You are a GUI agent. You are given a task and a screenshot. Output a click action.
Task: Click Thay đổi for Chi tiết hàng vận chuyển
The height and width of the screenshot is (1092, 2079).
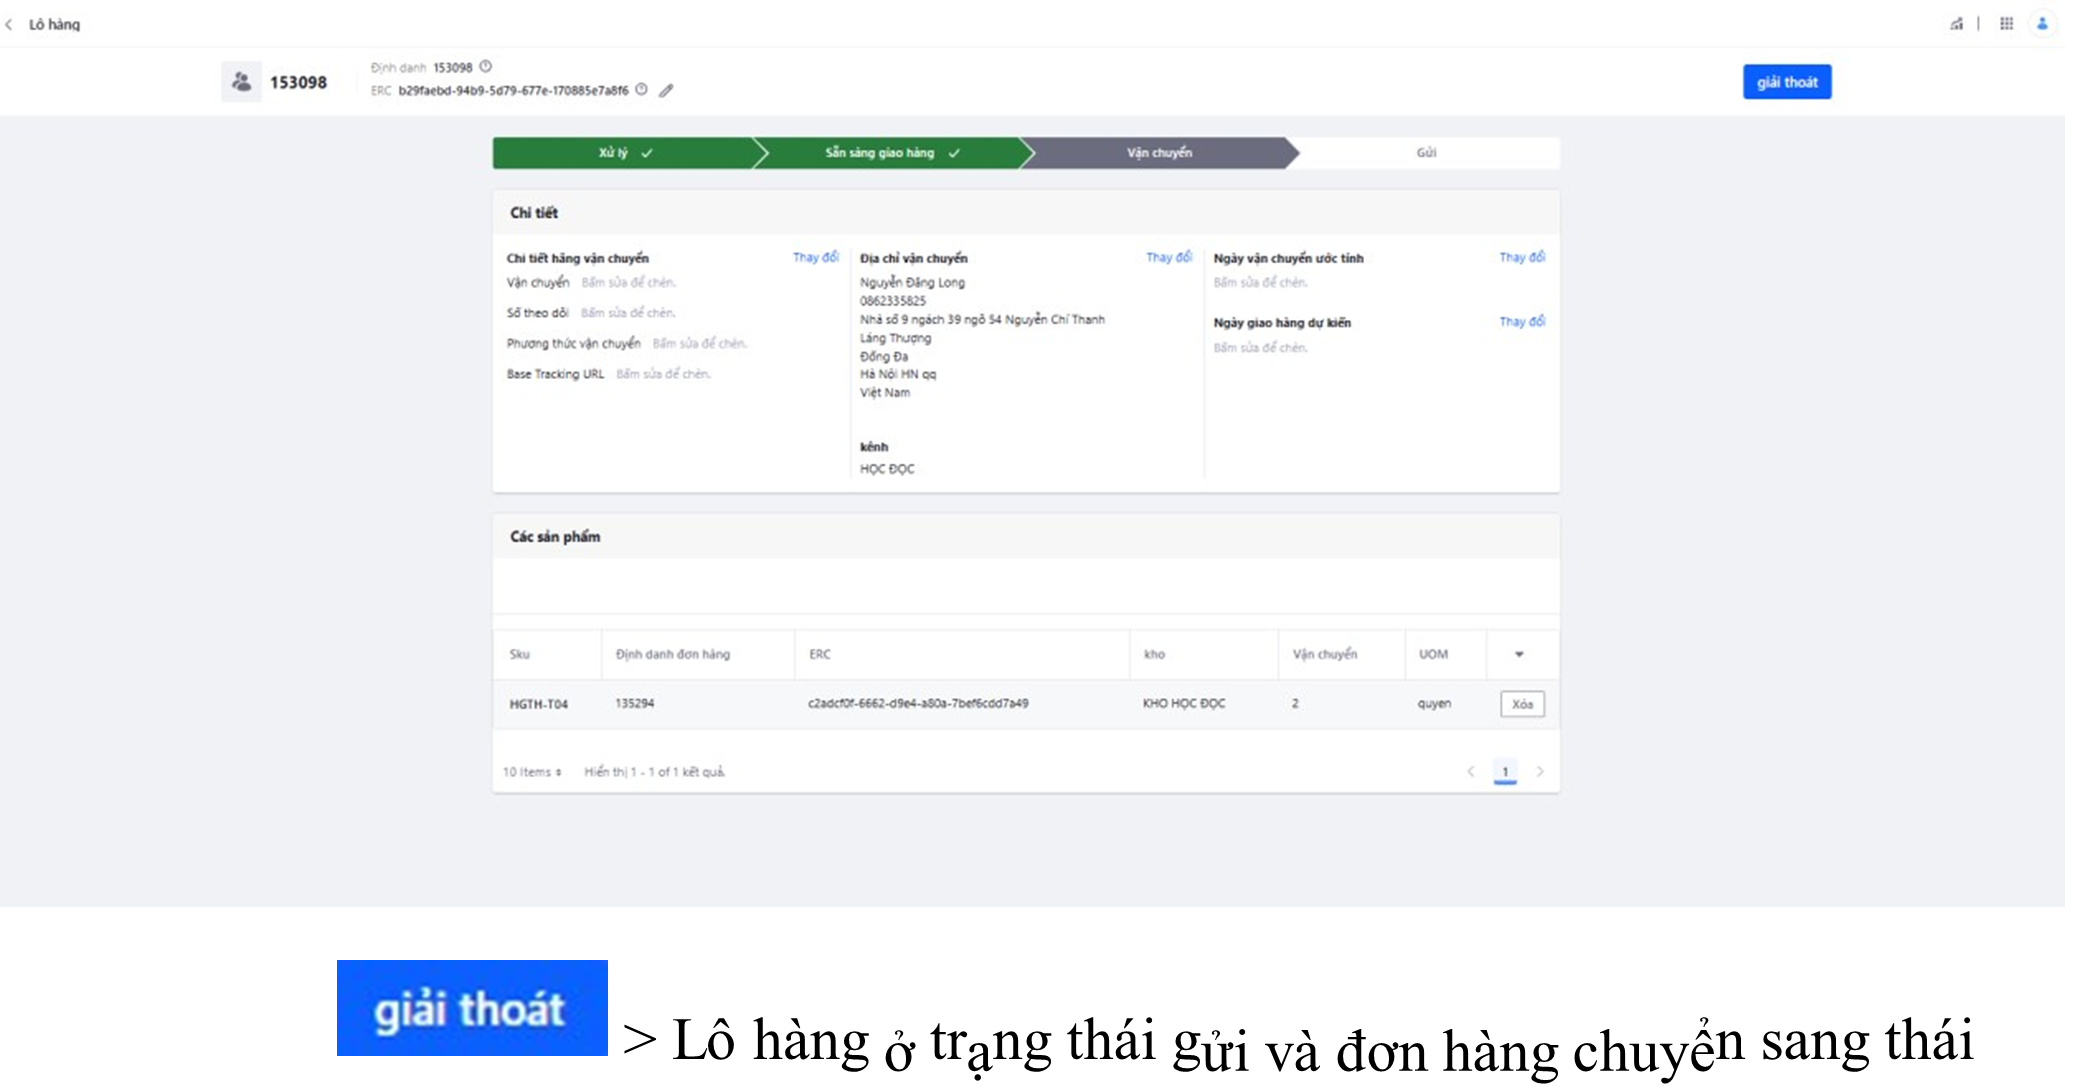point(816,257)
